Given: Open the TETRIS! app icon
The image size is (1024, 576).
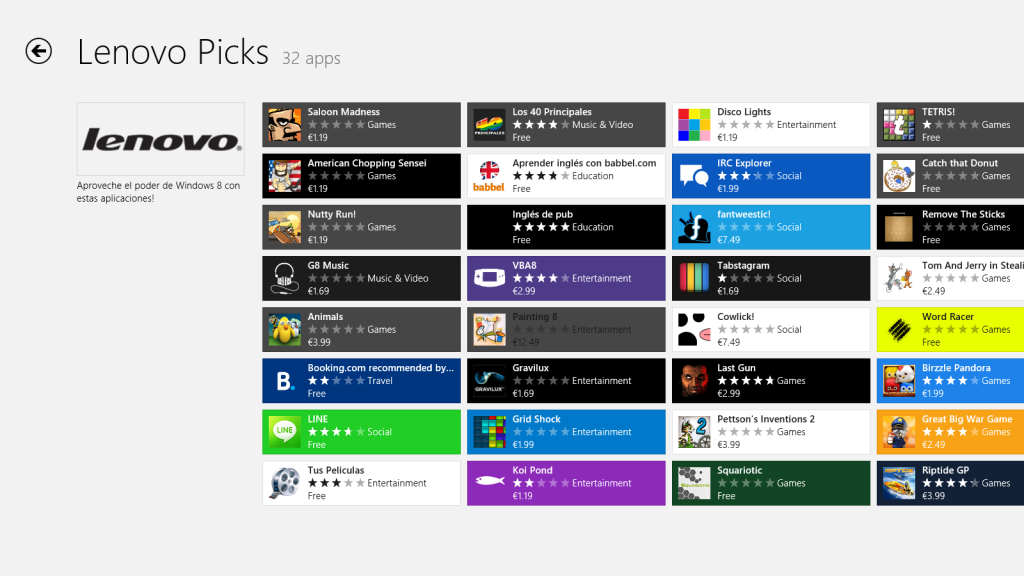Looking at the screenshot, I should pos(899,125).
